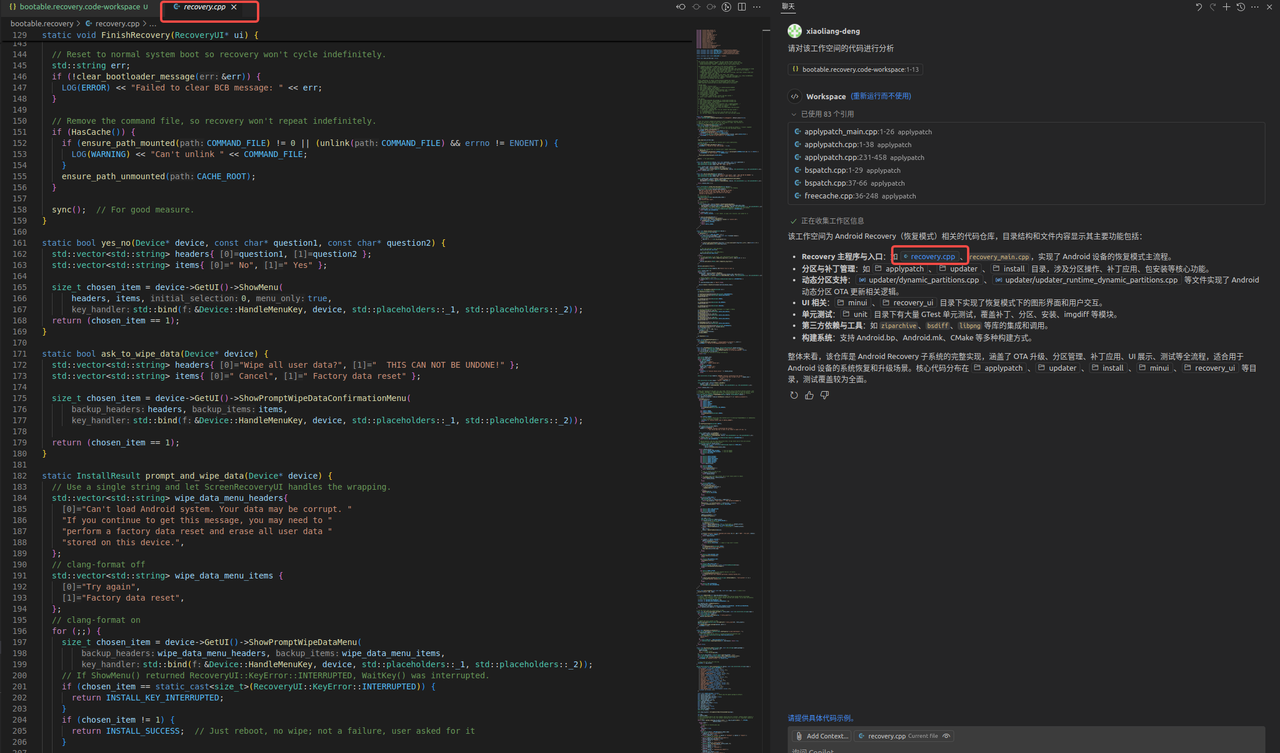
Task: Click recovery.cpp breadcrumb segment
Action: tap(112, 23)
